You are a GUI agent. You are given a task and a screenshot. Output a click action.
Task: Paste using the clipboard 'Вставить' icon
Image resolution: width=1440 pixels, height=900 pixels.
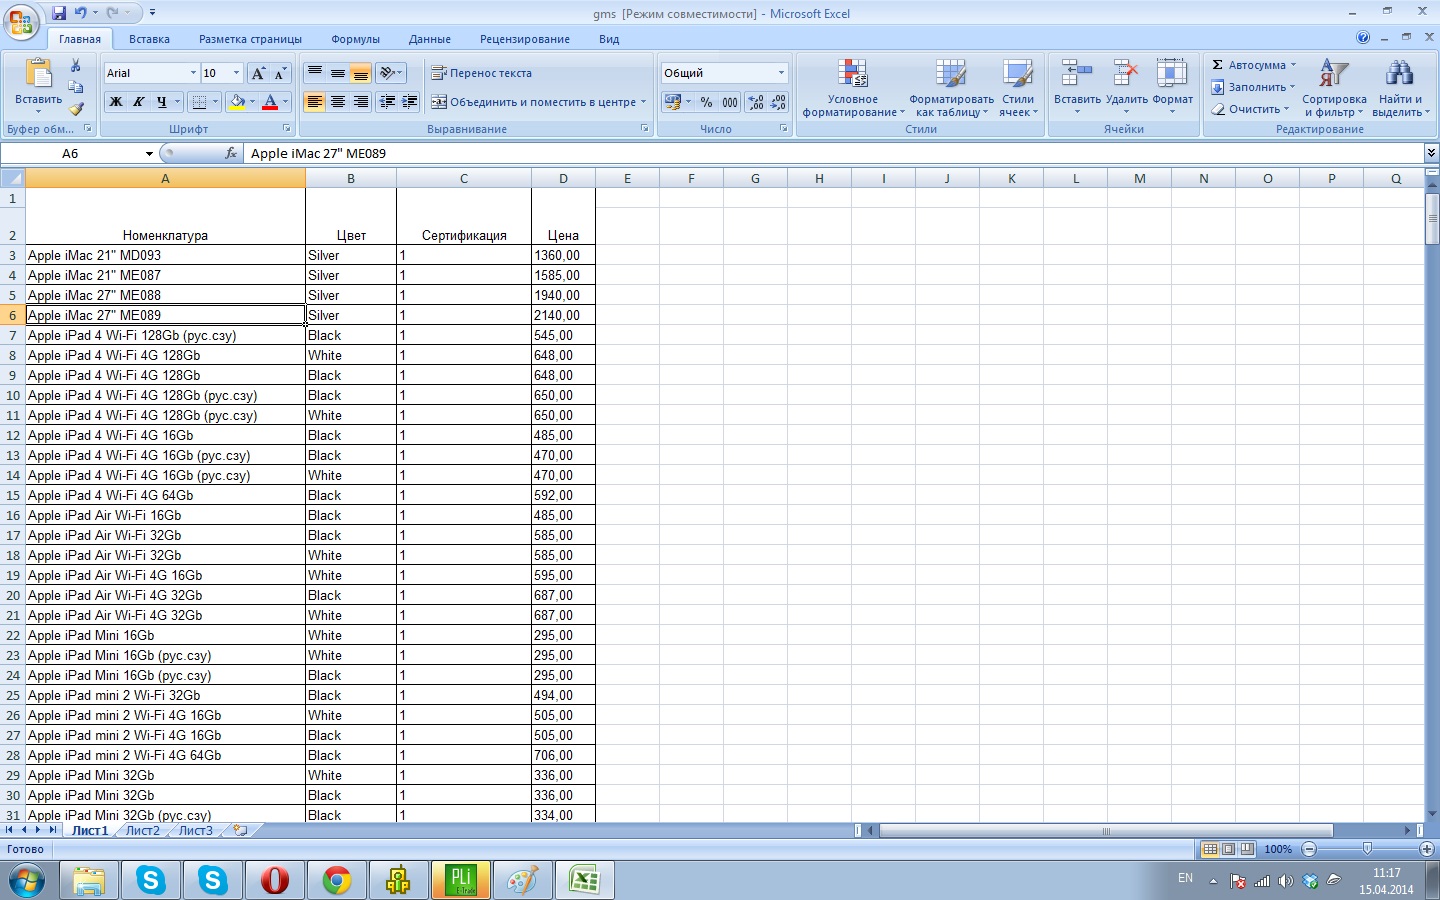tap(38, 82)
